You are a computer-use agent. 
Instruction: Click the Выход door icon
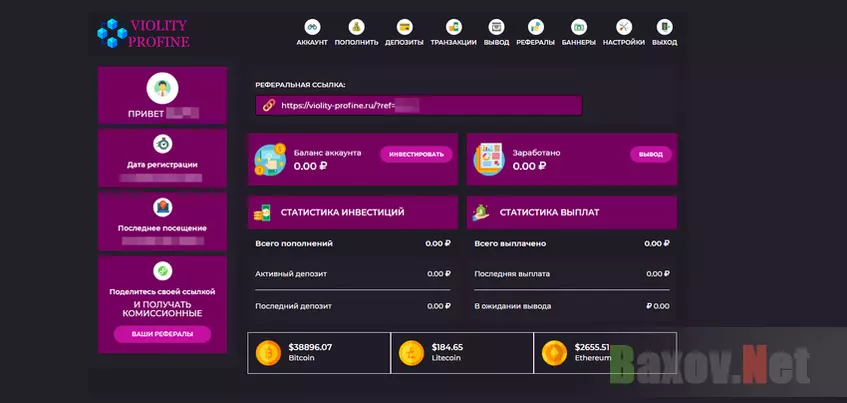tap(664, 26)
